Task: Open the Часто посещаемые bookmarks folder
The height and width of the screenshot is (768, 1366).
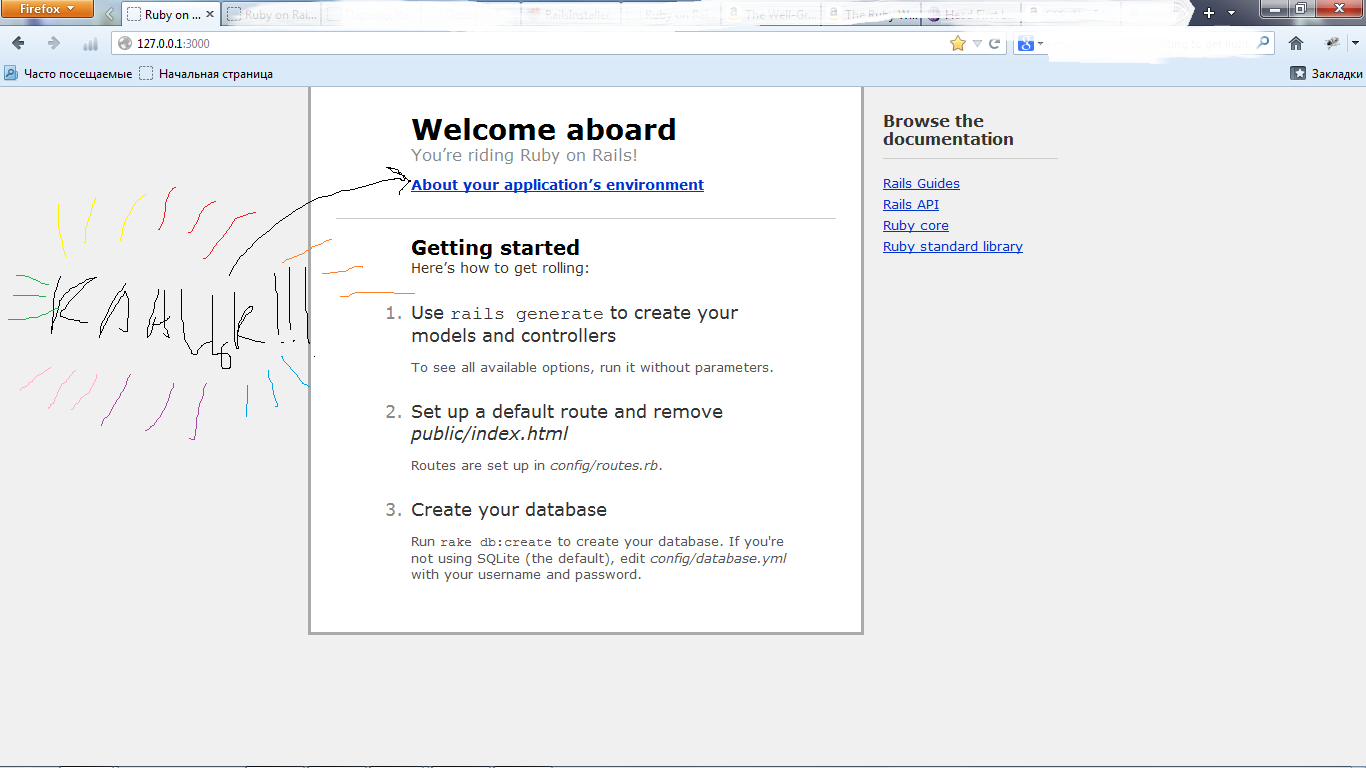Action: [68, 73]
